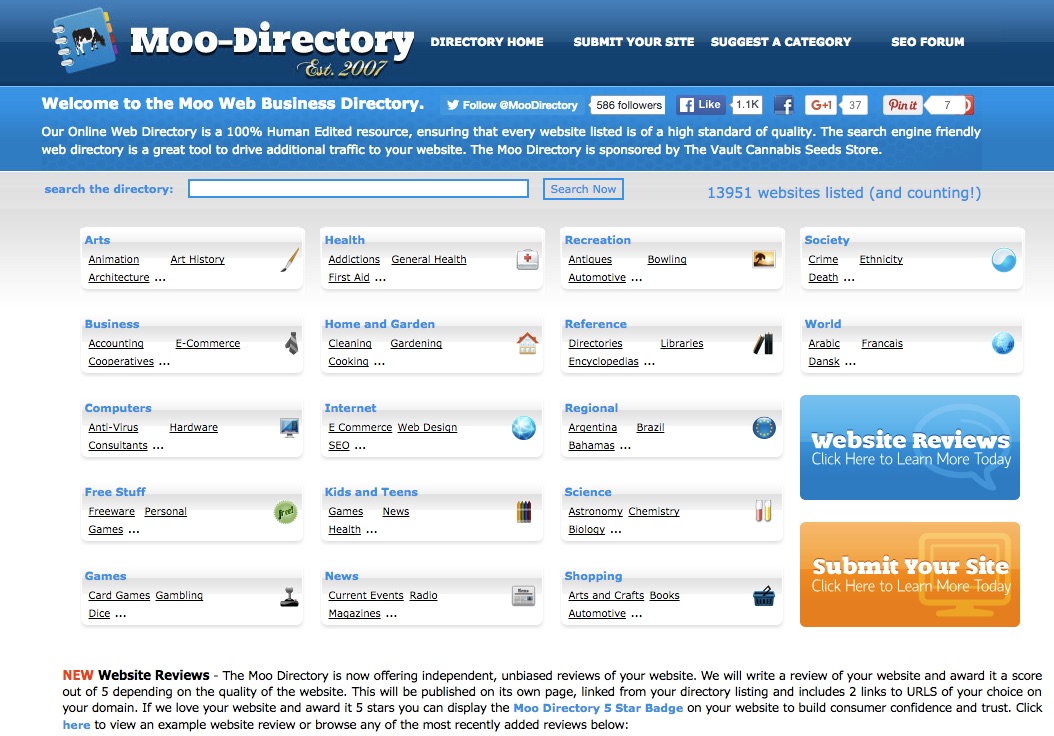Click the Shopping basket icon

click(x=764, y=596)
